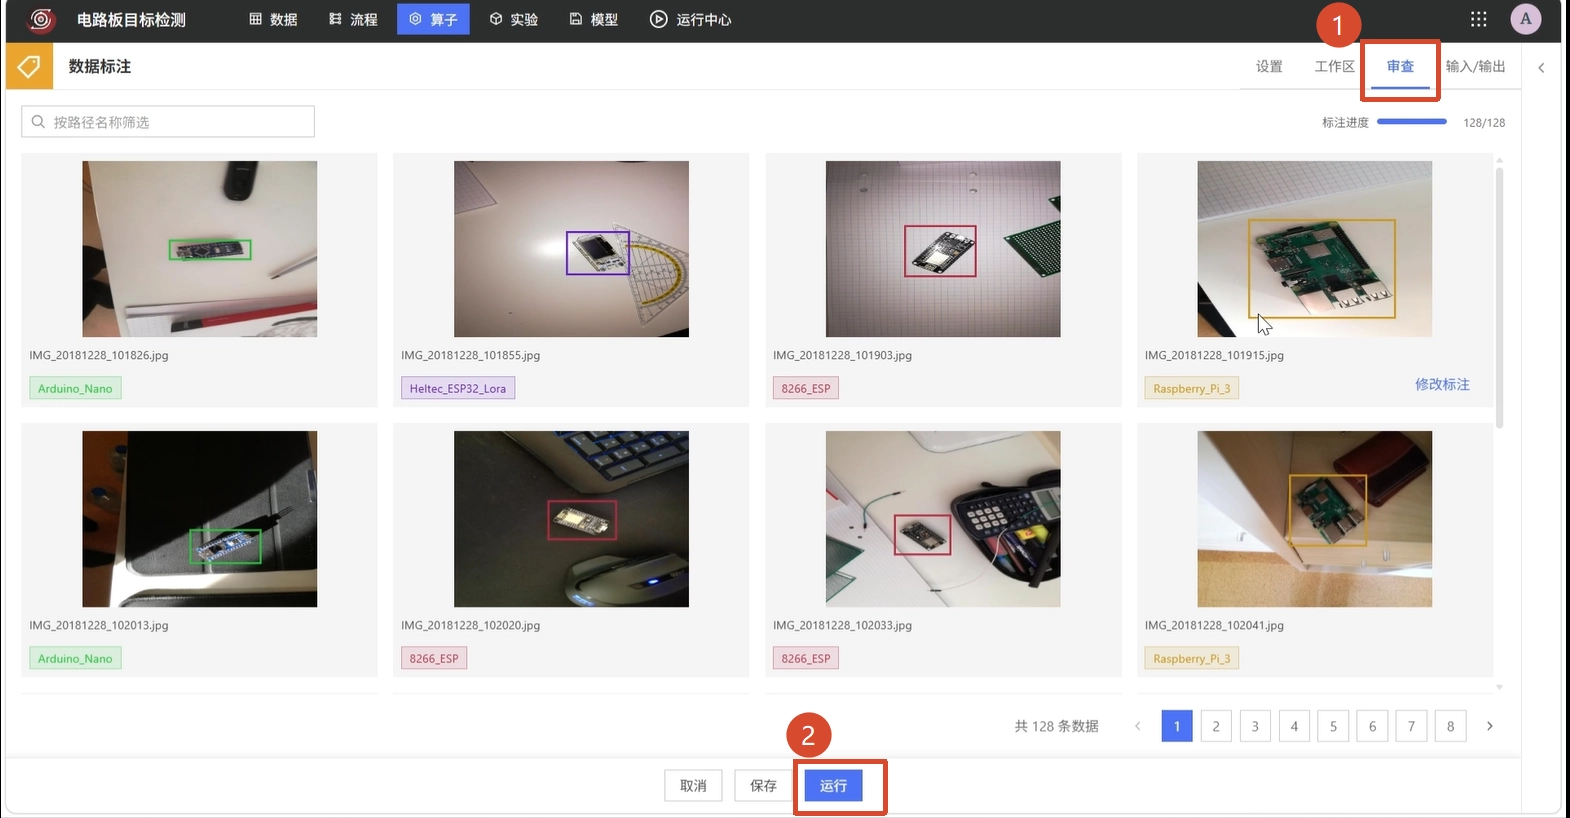Screen dimensions: 1570x818
Task: Switch to the 设置 tab
Action: (x=1269, y=66)
